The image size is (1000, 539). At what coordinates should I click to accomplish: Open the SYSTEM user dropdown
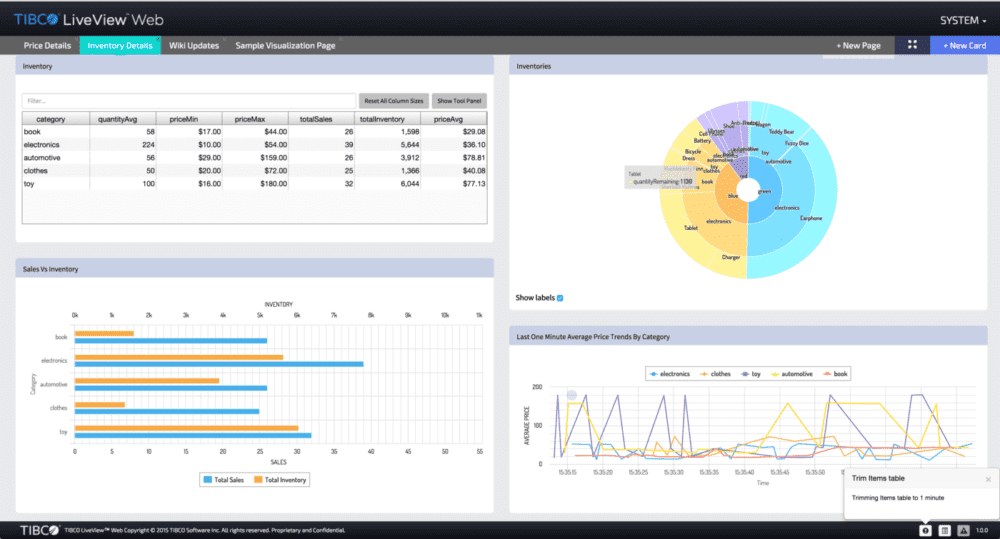963,20
